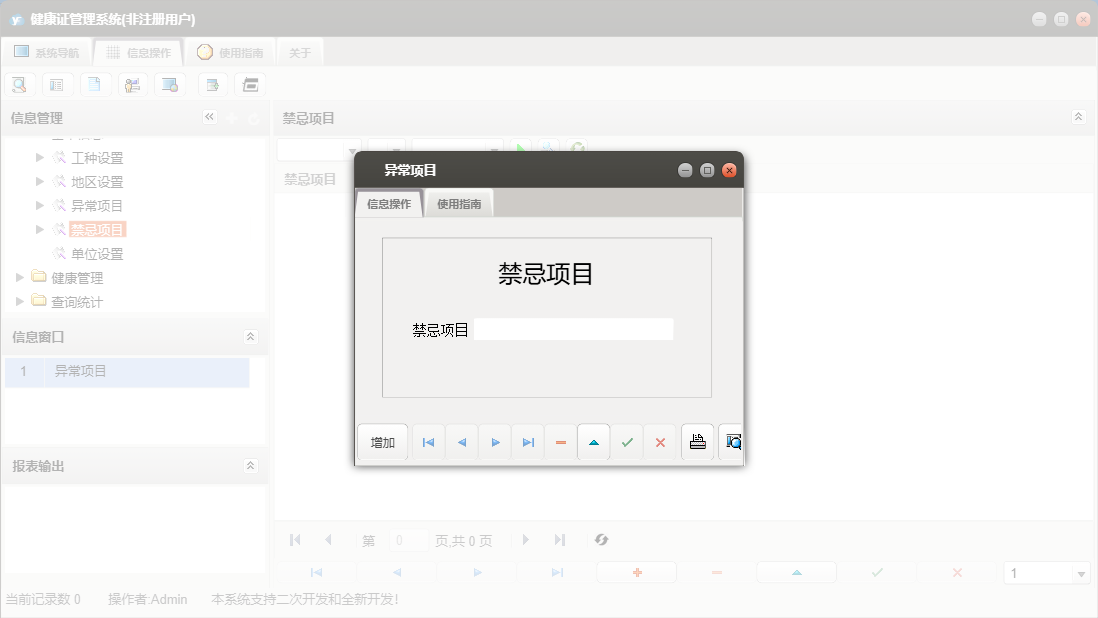Select the add-document icon on toolbar
Viewport: 1098px width, 618px height.
click(x=212, y=84)
